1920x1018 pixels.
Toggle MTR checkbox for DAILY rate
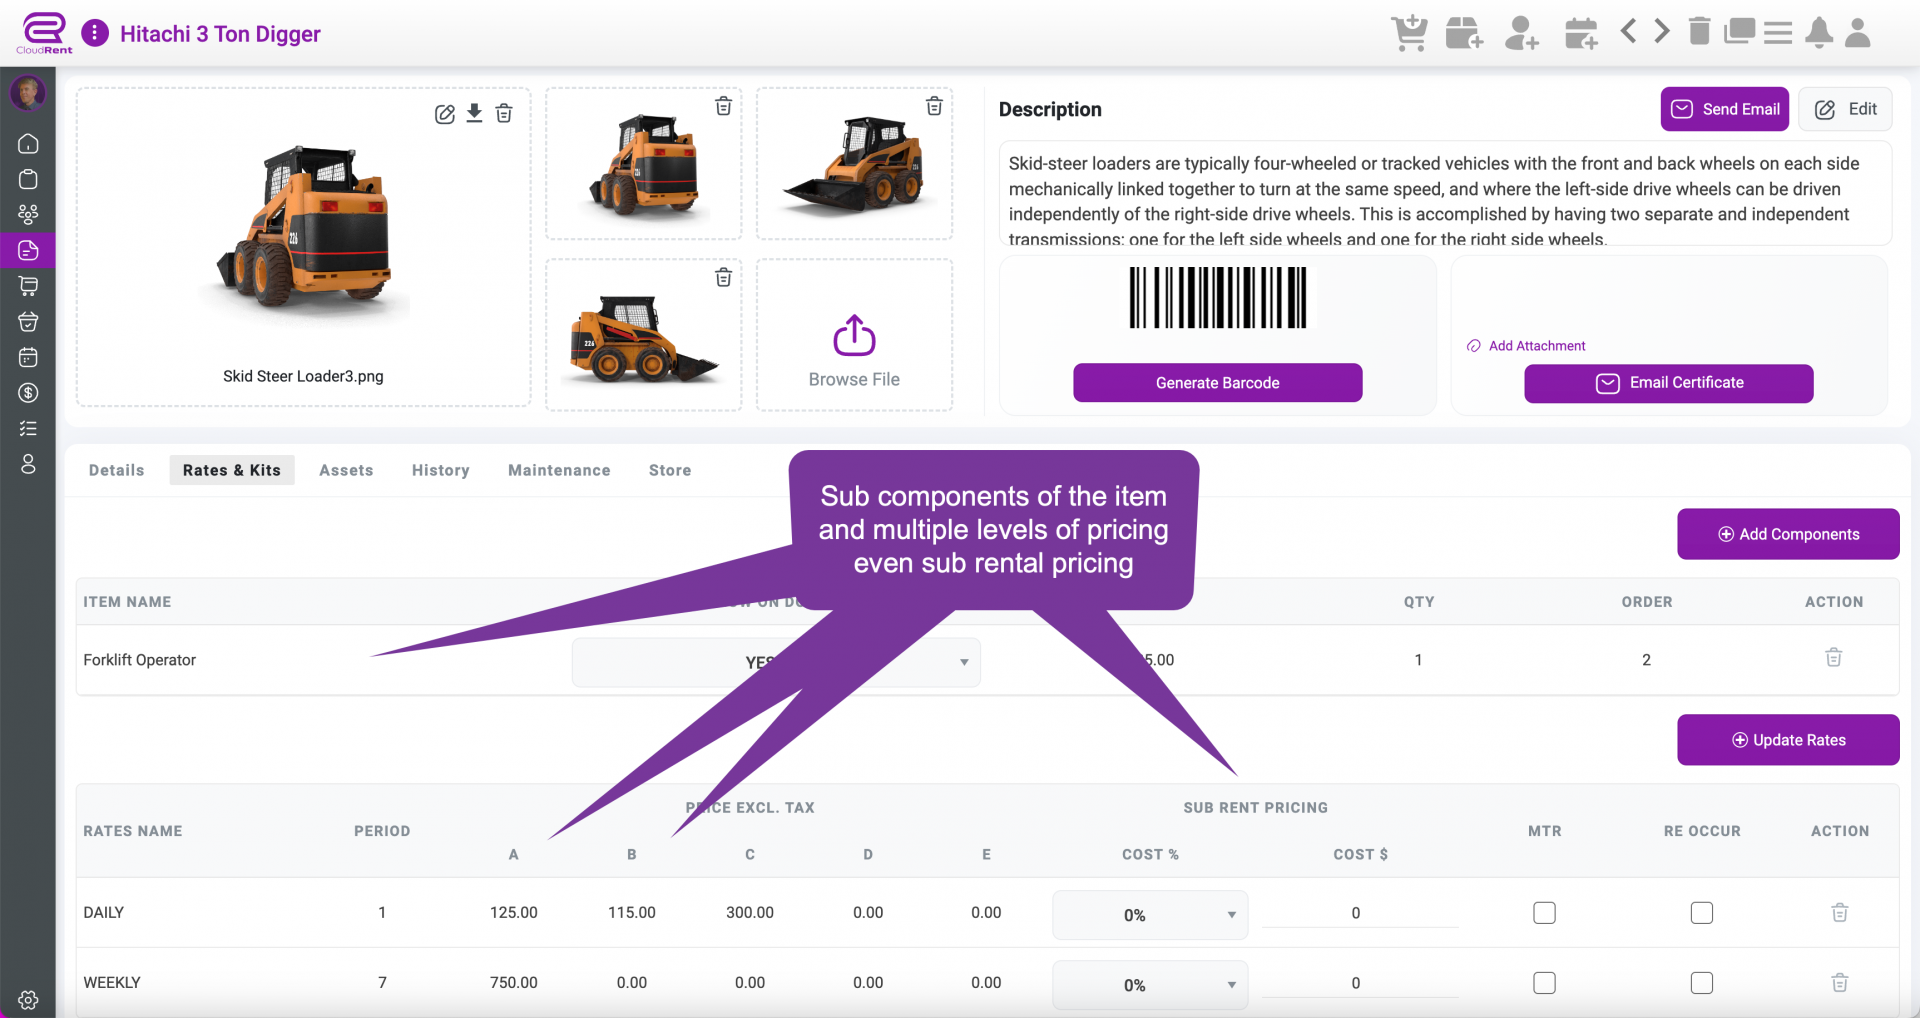[x=1544, y=913]
